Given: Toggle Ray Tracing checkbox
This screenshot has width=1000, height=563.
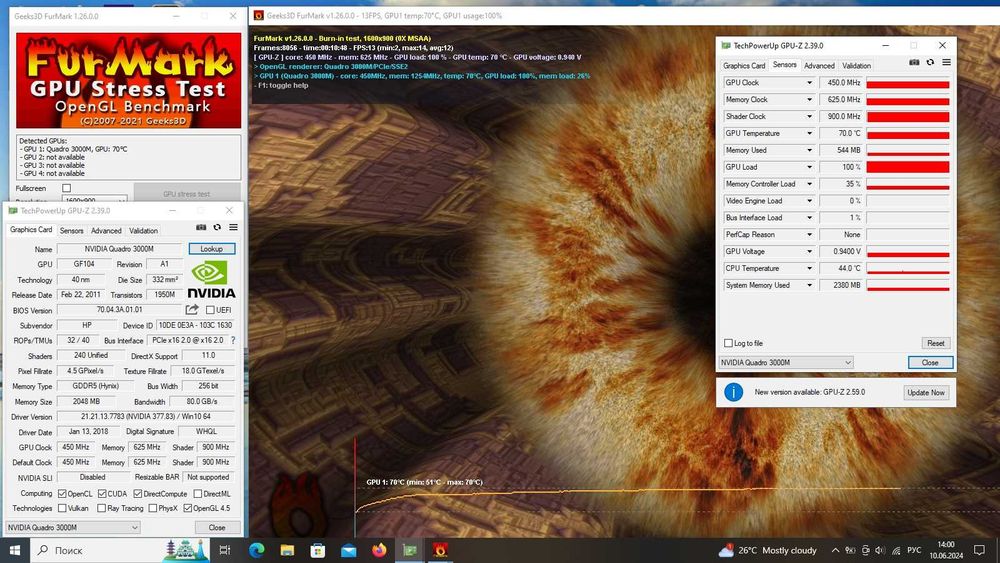Looking at the screenshot, I should 101,508.
